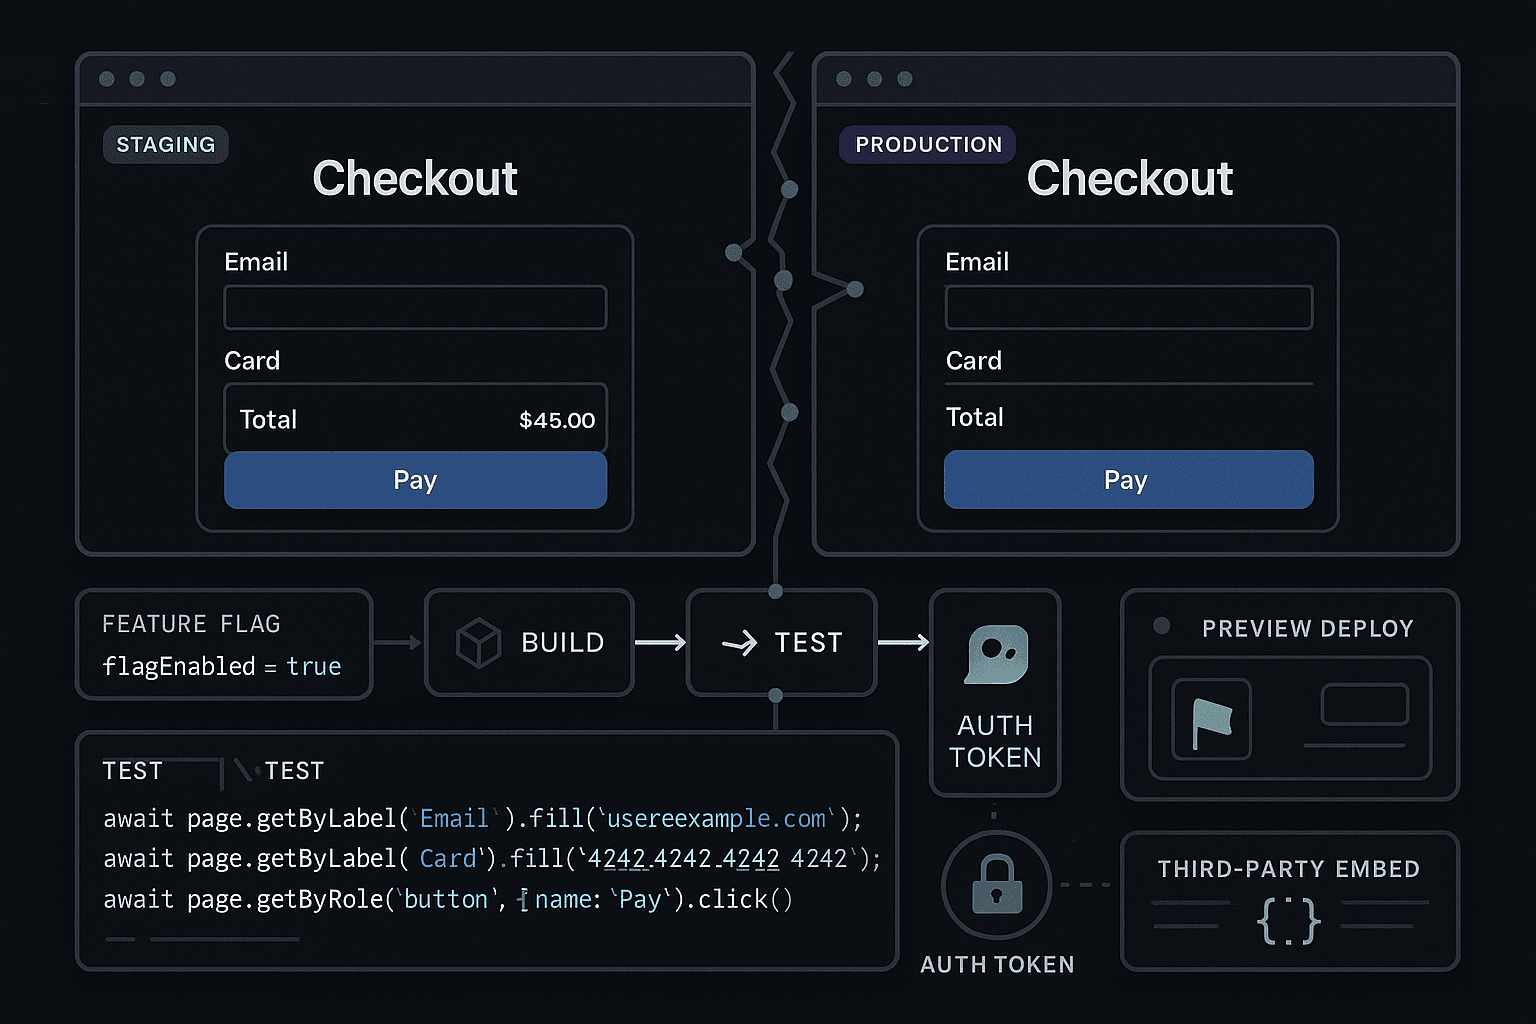Click the rectangle placeholder in Preview Deploy
This screenshot has width=1536, height=1024.
coord(1365,704)
